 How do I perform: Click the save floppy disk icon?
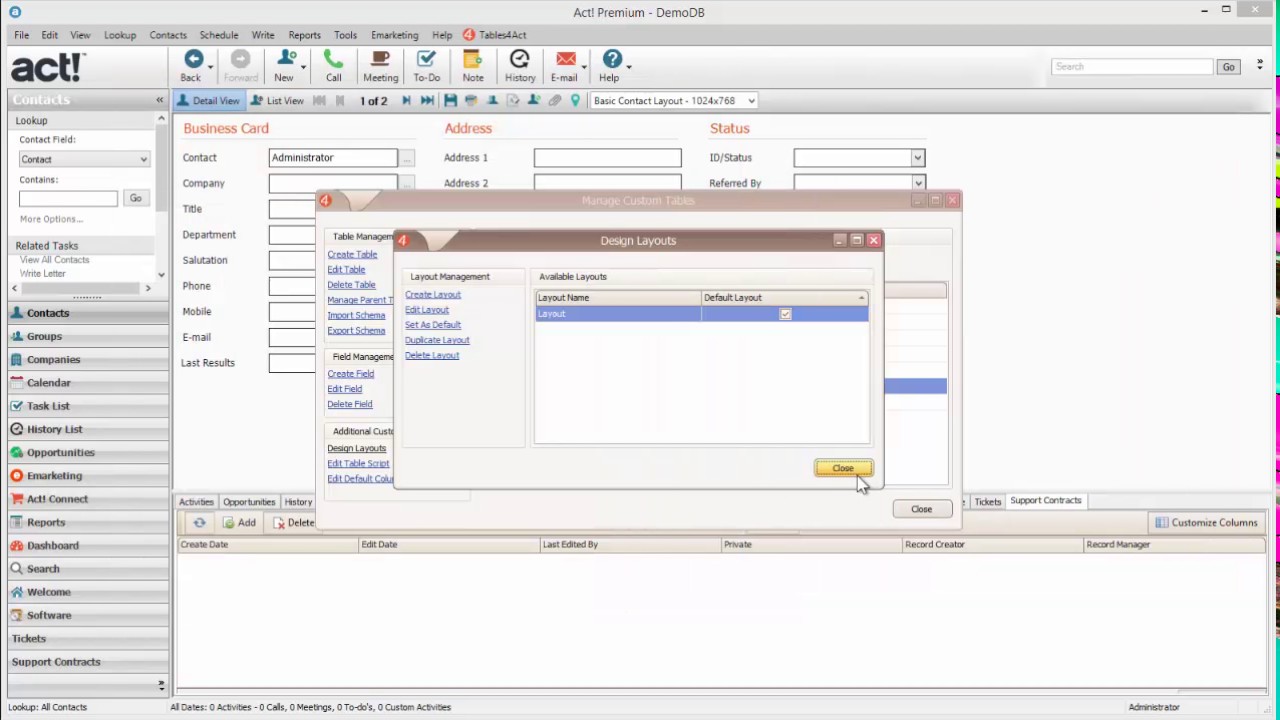coord(450,101)
